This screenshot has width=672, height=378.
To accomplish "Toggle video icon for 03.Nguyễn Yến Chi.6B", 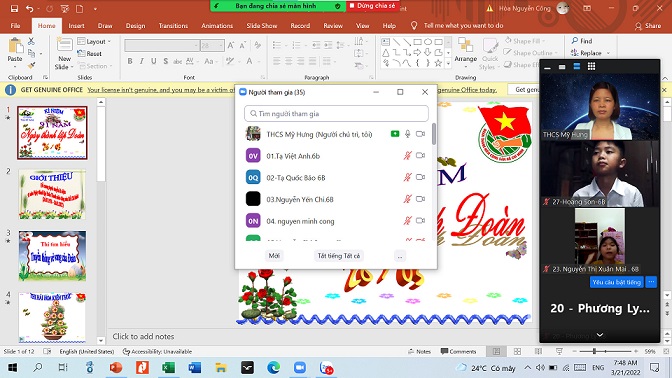I will (x=420, y=199).
